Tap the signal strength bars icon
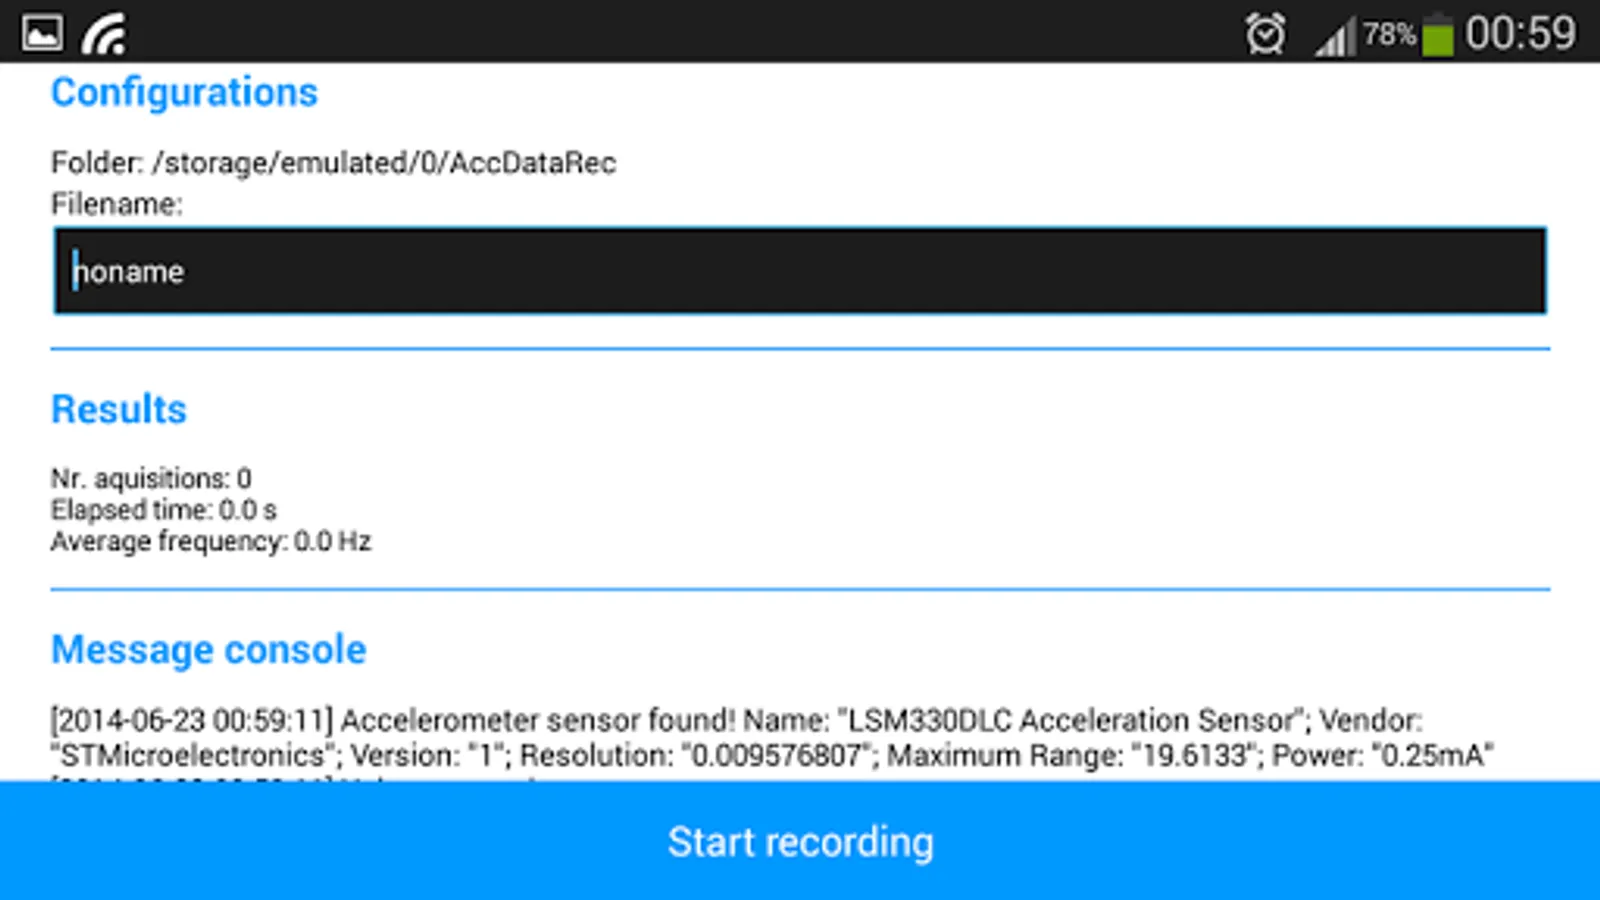1600x900 pixels. [1335, 37]
